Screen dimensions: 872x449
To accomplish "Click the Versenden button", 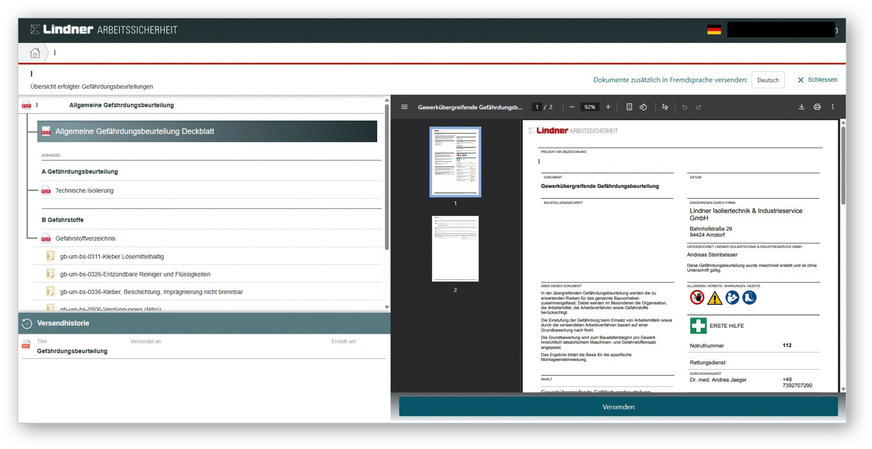I will click(618, 407).
